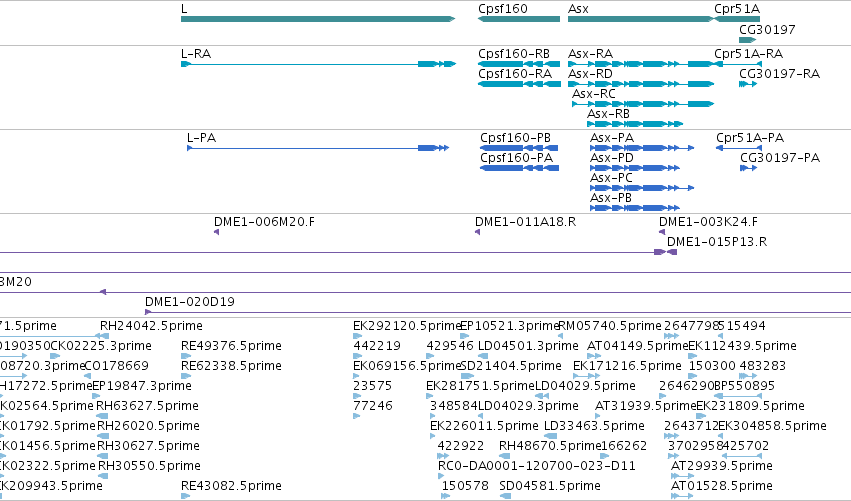
Task: Open the 'Cpsf160-RA' transcript label
Action: [515, 74]
